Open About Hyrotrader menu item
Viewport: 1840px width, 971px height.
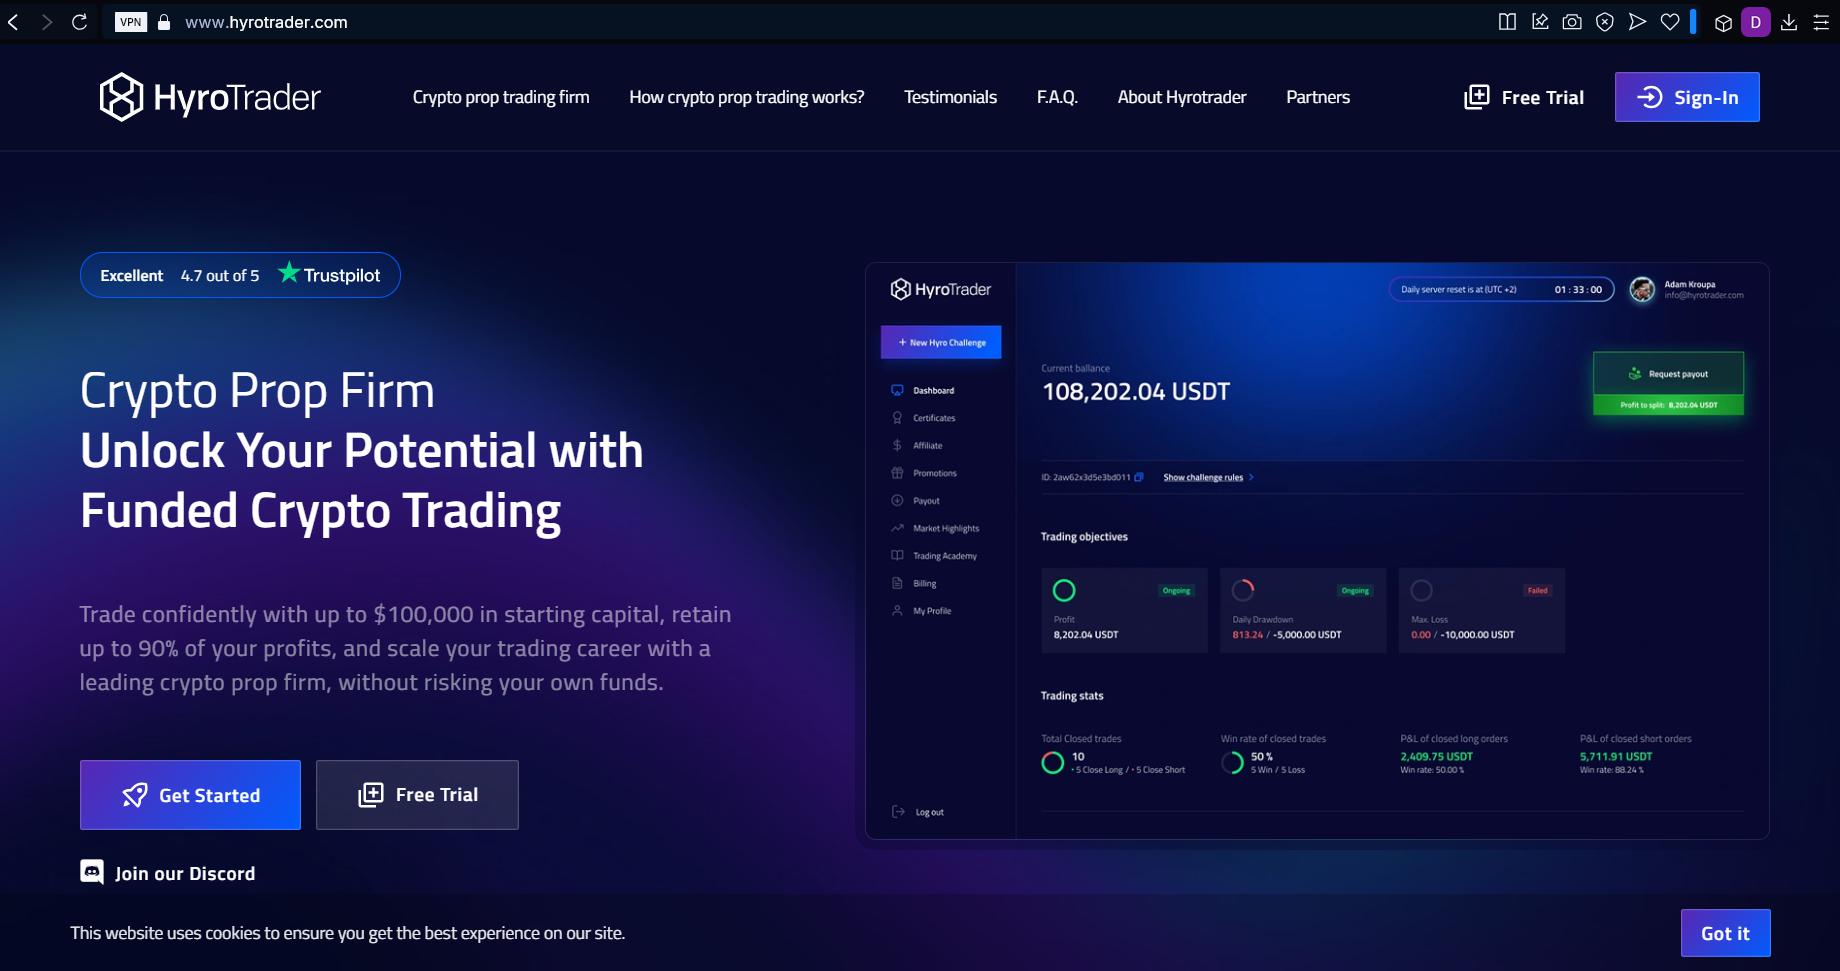click(1181, 97)
